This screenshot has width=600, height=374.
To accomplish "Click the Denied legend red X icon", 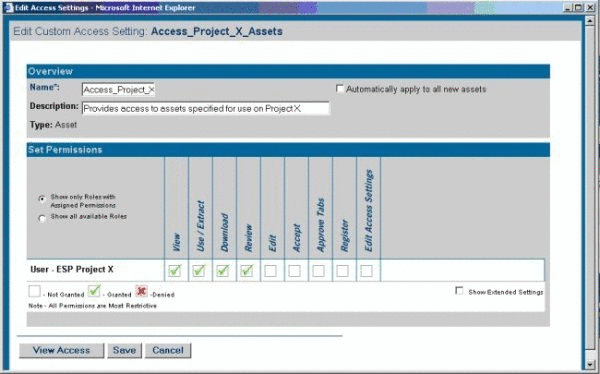I will pos(141,291).
